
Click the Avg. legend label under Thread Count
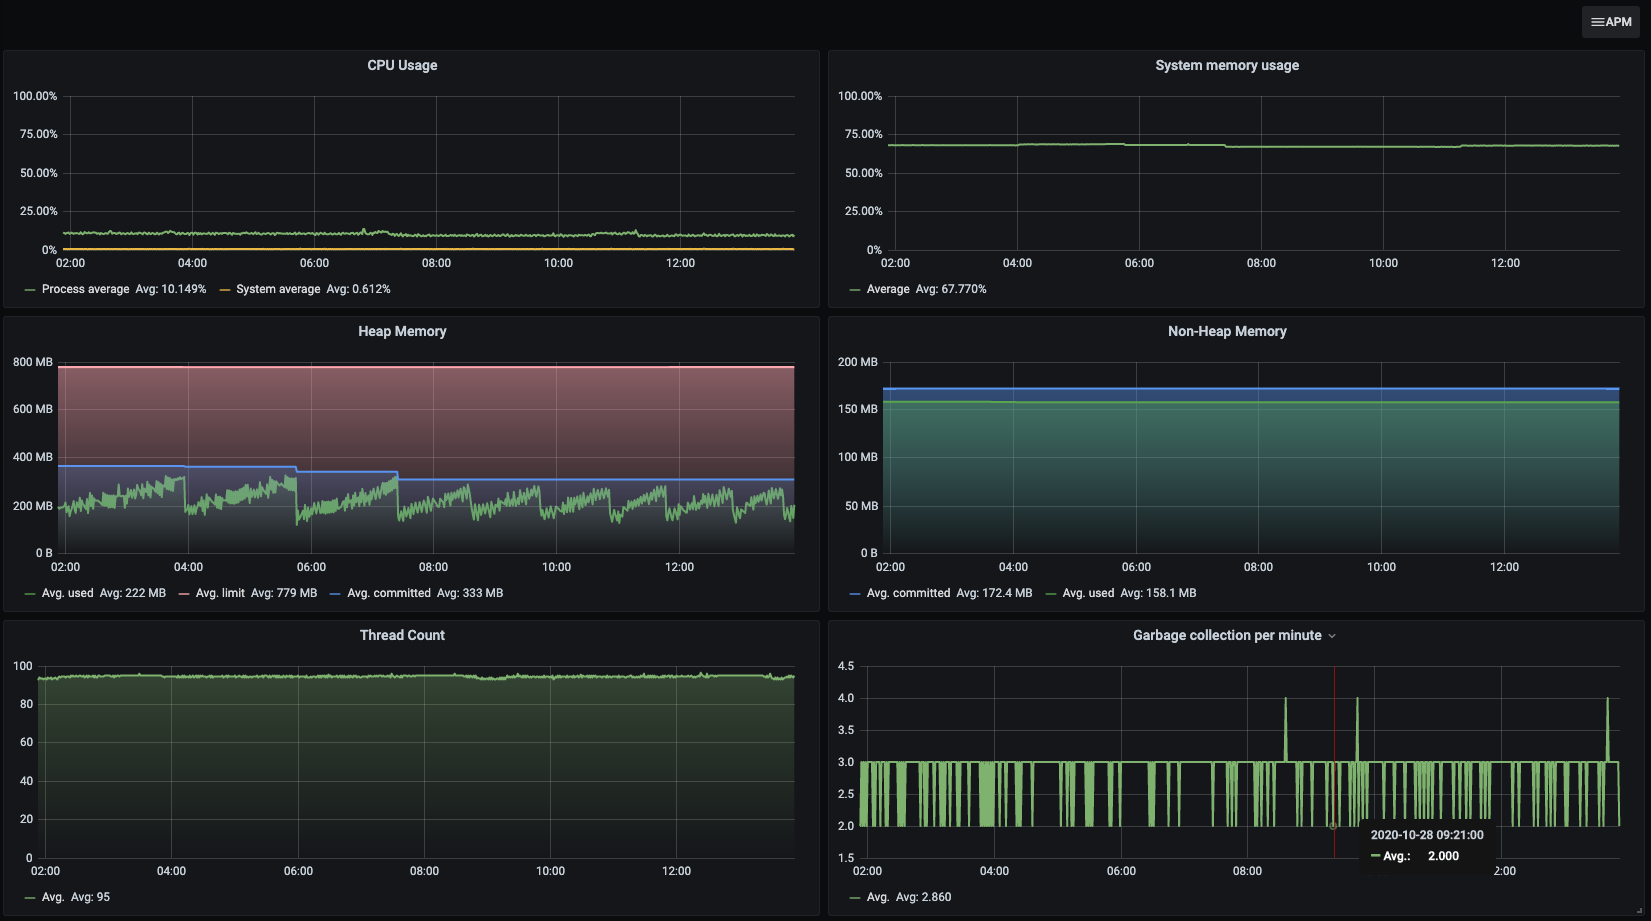(52, 897)
